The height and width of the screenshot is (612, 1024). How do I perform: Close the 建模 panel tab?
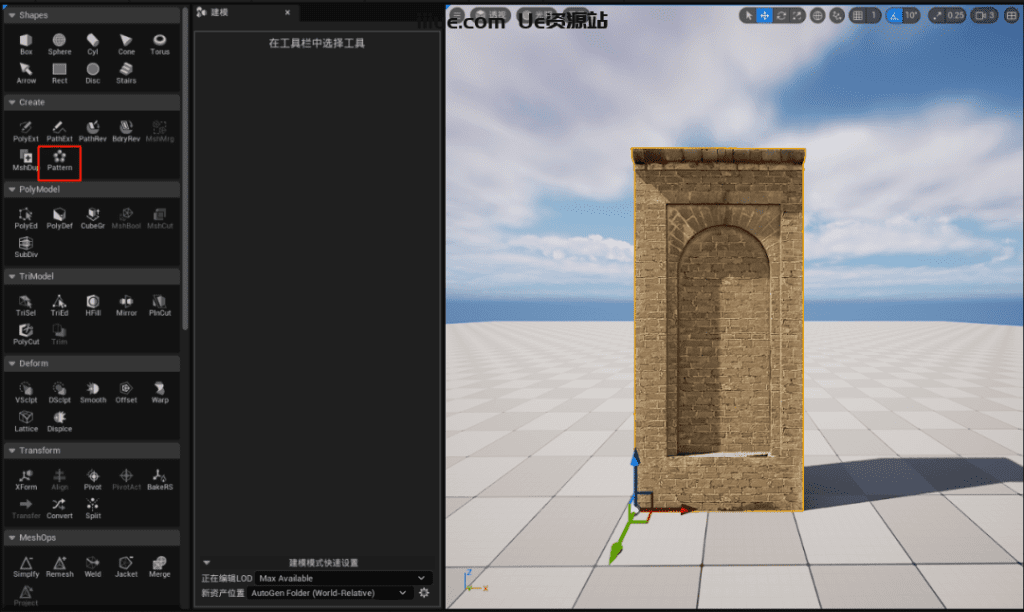coord(288,13)
